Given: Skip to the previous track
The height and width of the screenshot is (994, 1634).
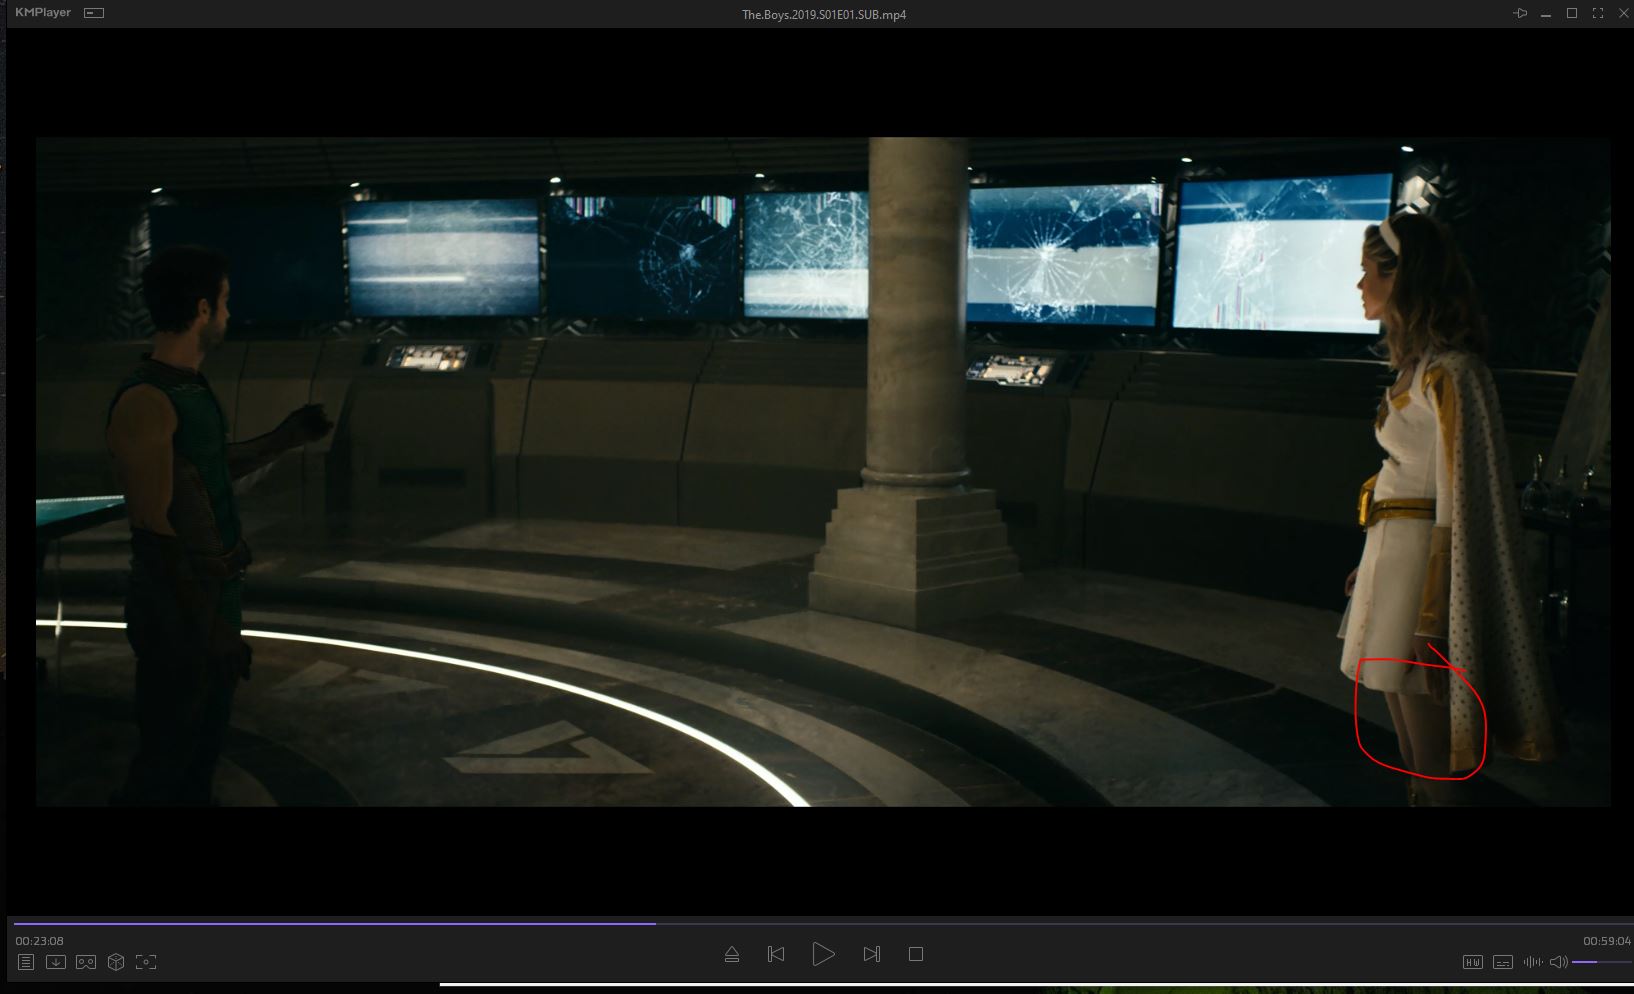Looking at the screenshot, I should (776, 955).
